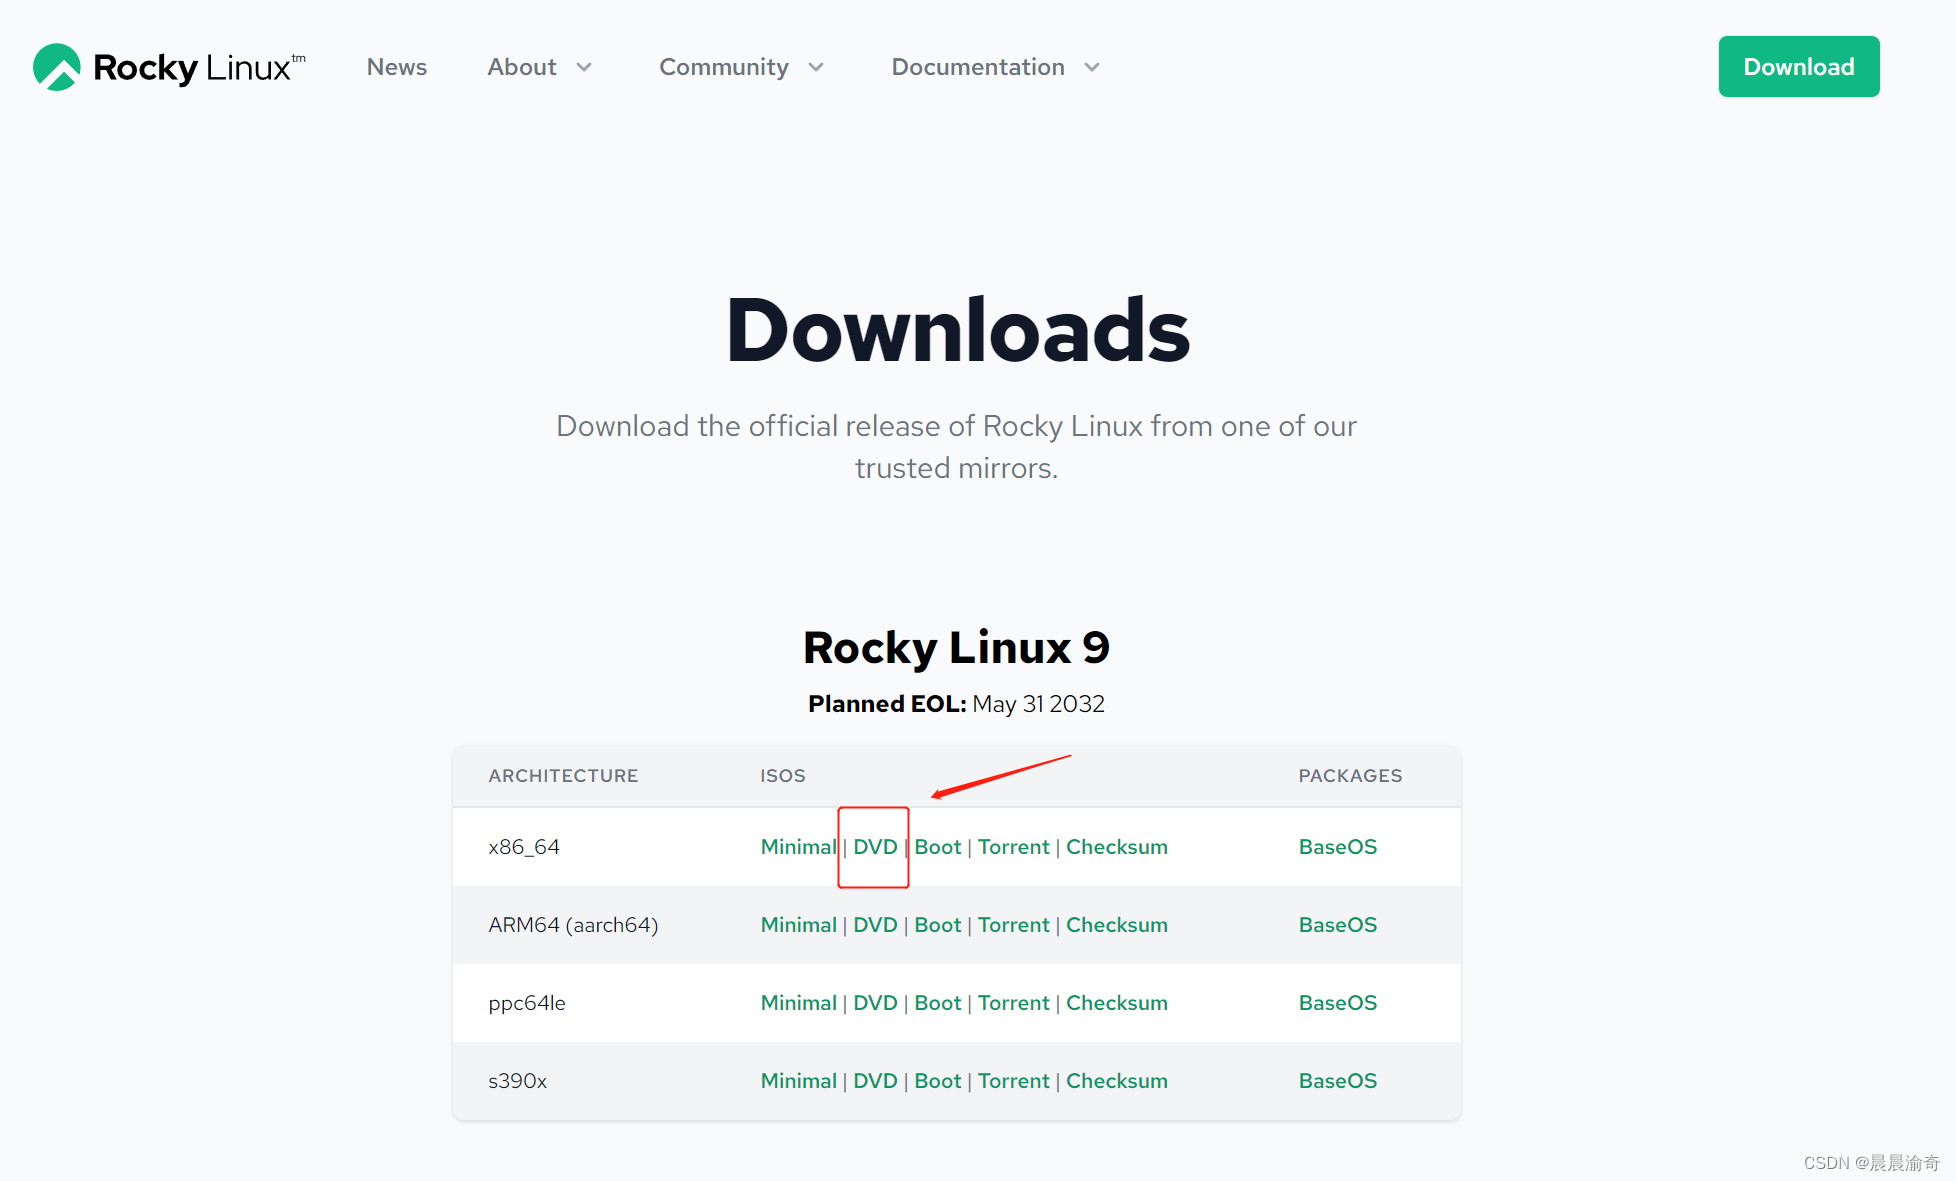The image size is (1956, 1181).
Task: Select the ppc64le architecture cell
Action: (527, 1003)
